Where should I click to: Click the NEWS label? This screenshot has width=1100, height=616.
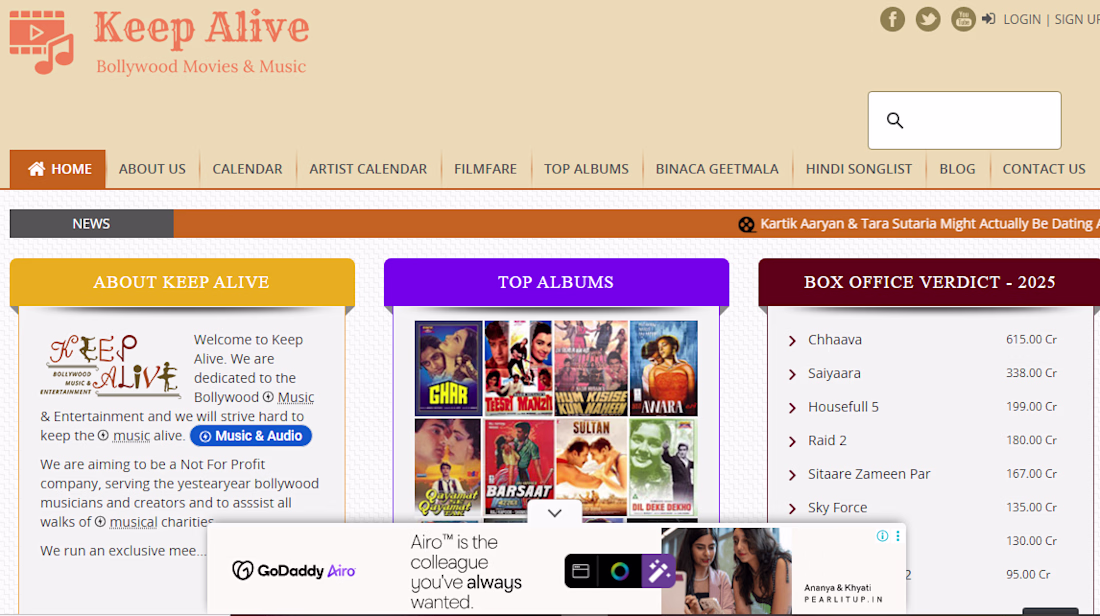click(x=91, y=224)
